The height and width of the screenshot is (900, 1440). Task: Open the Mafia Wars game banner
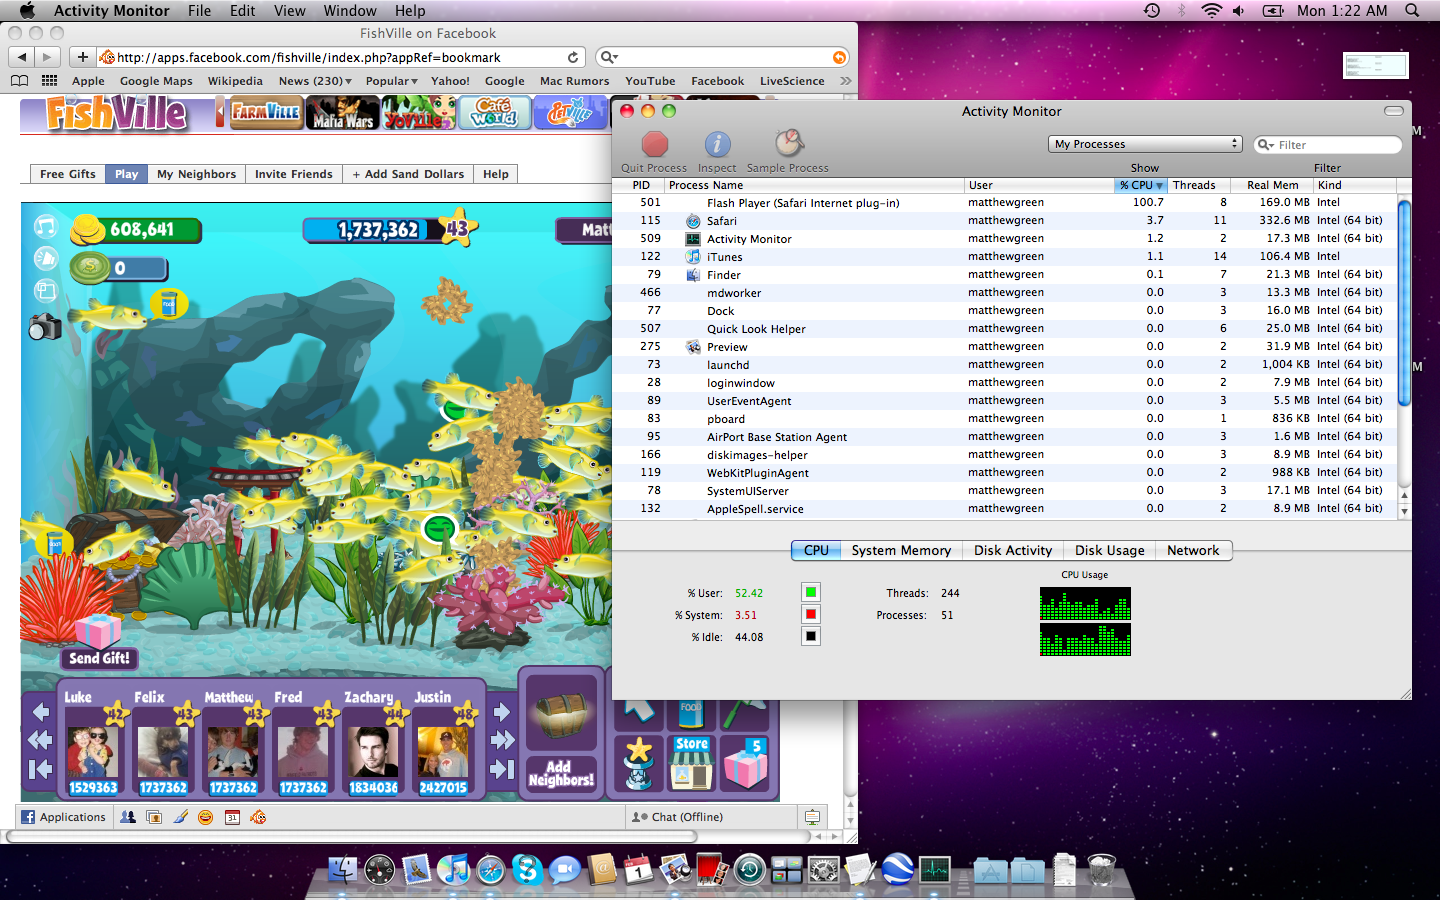coord(342,113)
